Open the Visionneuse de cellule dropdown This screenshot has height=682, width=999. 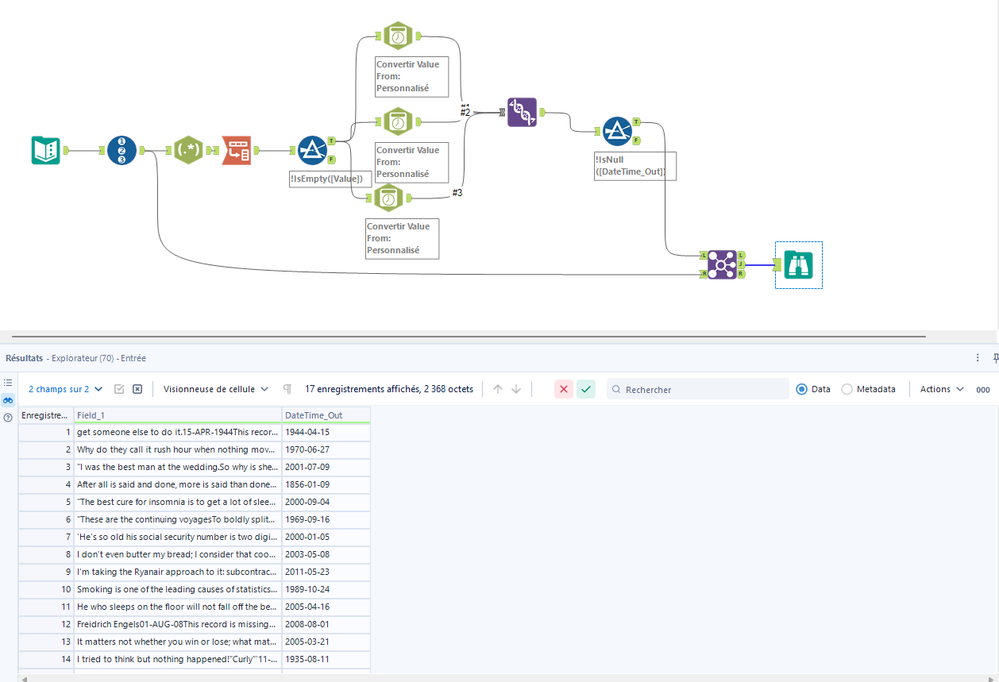point(216,389)
